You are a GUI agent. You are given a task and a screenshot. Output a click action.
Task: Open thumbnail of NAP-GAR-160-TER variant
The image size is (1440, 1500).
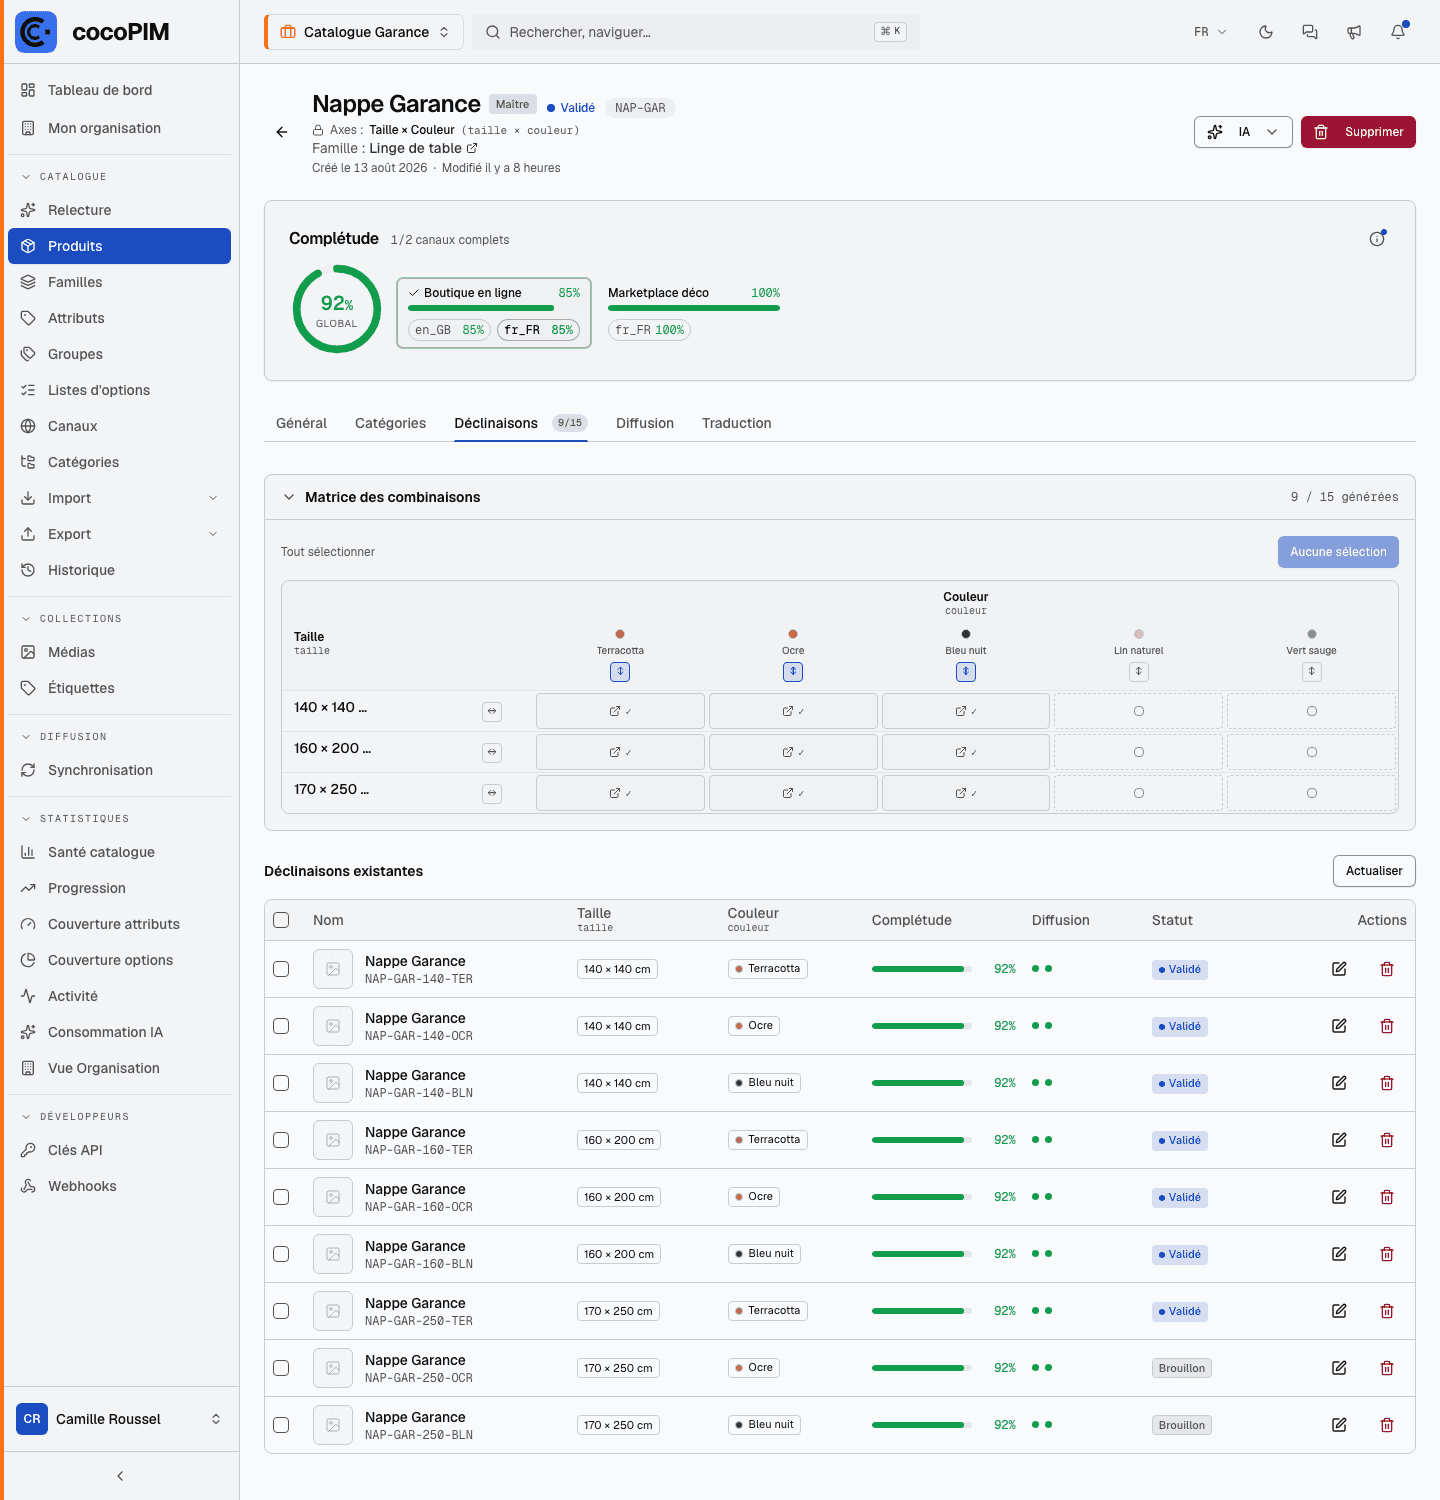coord(333,1140)
